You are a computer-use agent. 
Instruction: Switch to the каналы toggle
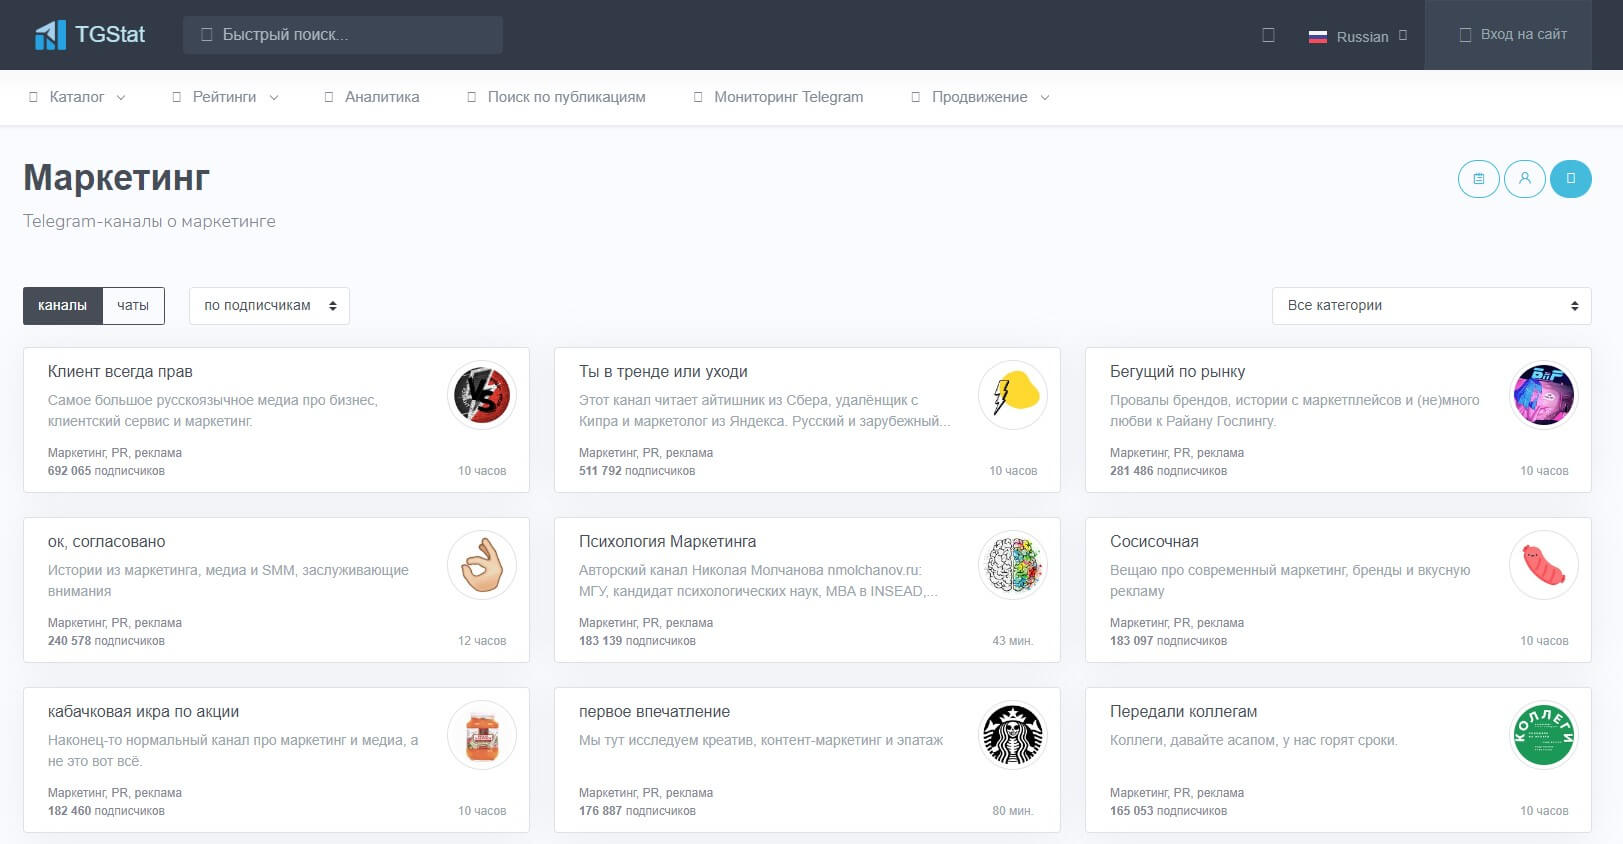pyautogui.click(x=62, y=306)
